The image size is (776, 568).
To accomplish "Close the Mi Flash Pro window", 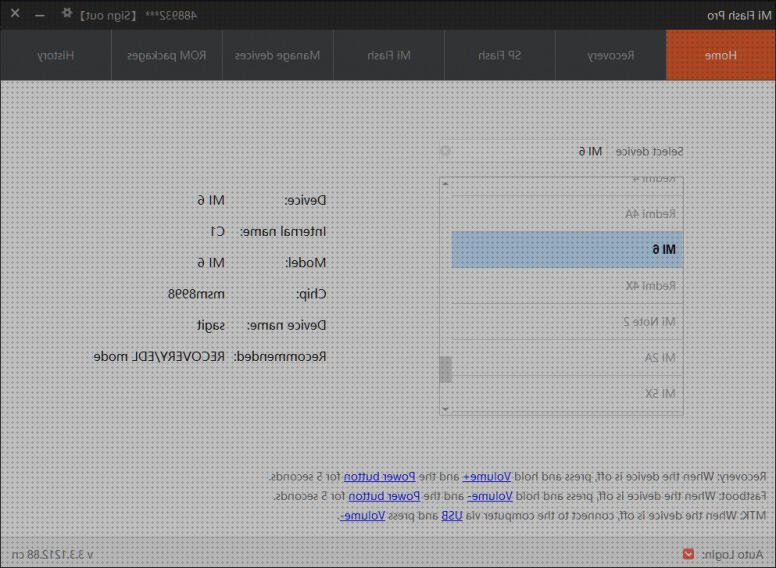I will tap(15, 14).
